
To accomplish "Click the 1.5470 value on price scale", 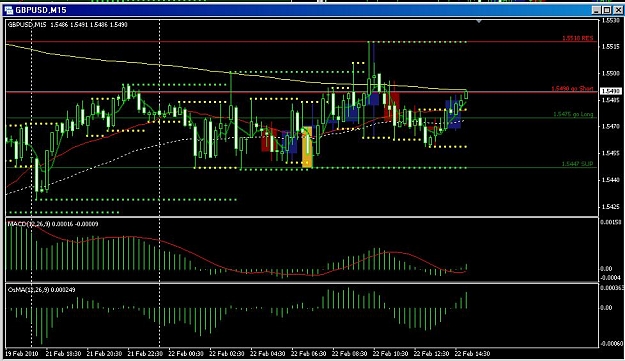I will pyautogui.click(x=611, y=126).
